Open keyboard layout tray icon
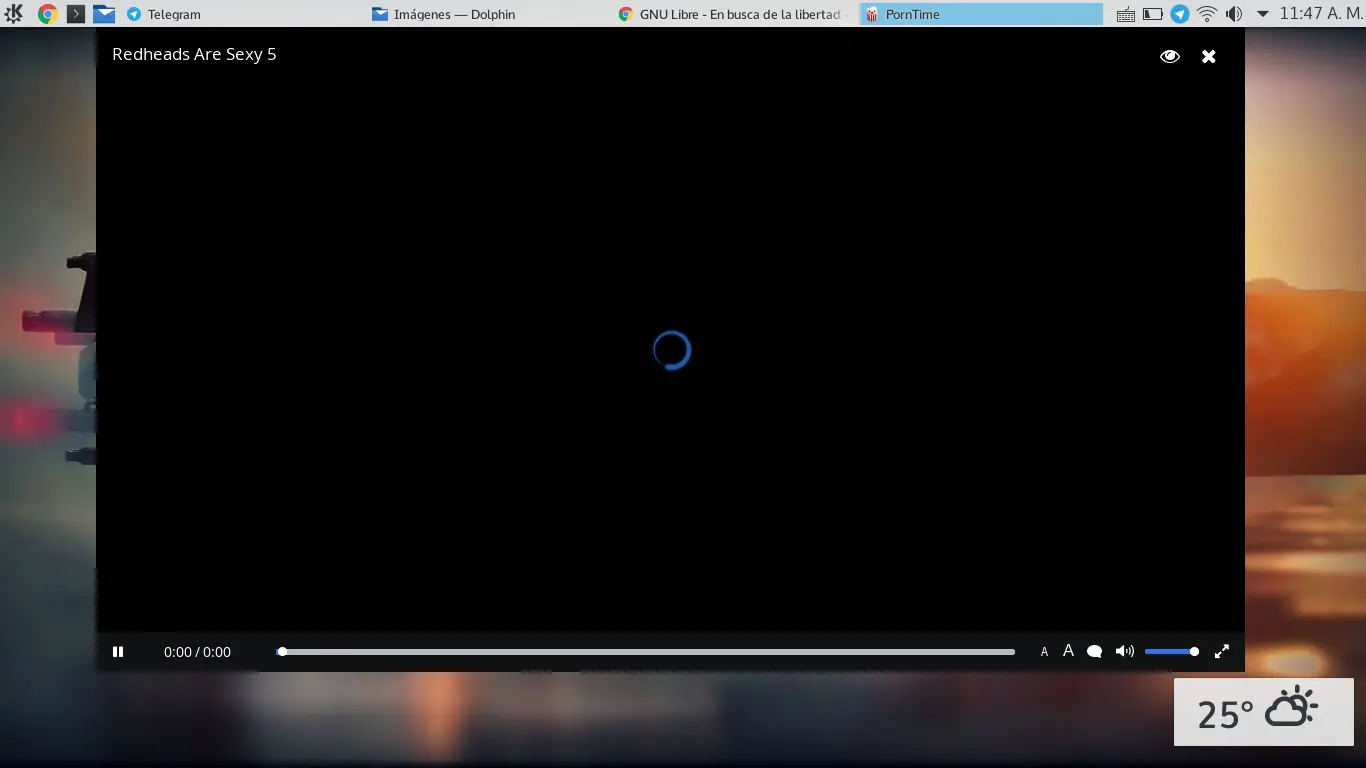 [x=1126, y=14]
